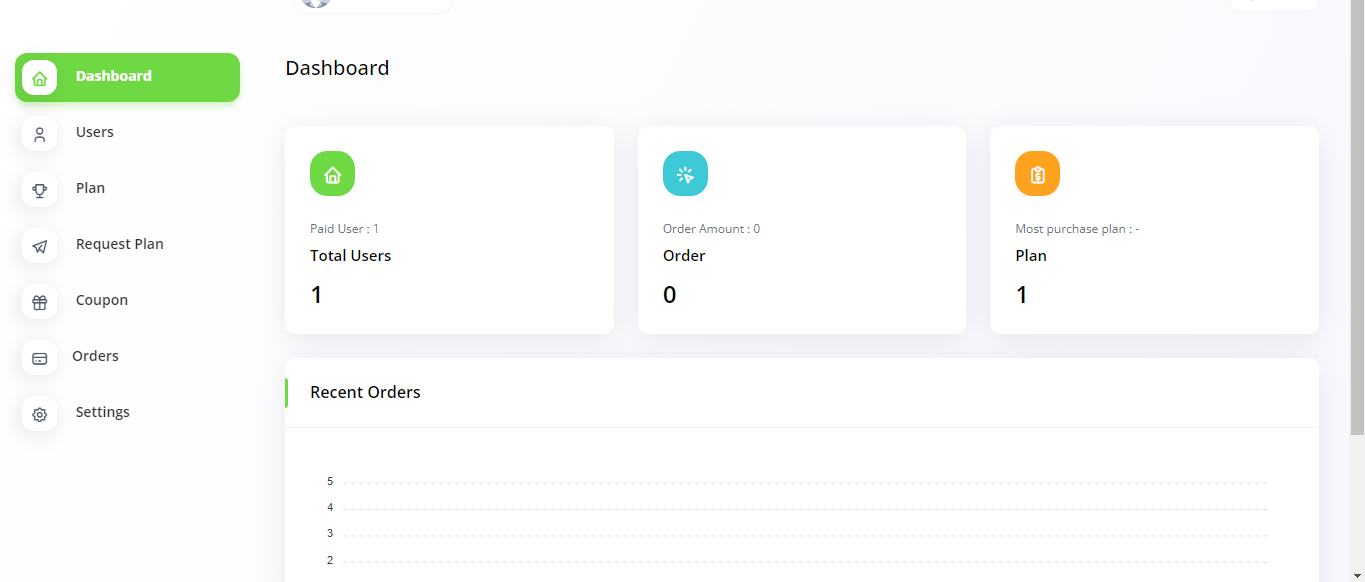
Task: Select the Dashboard home icon
Action: tap(39, 77)
